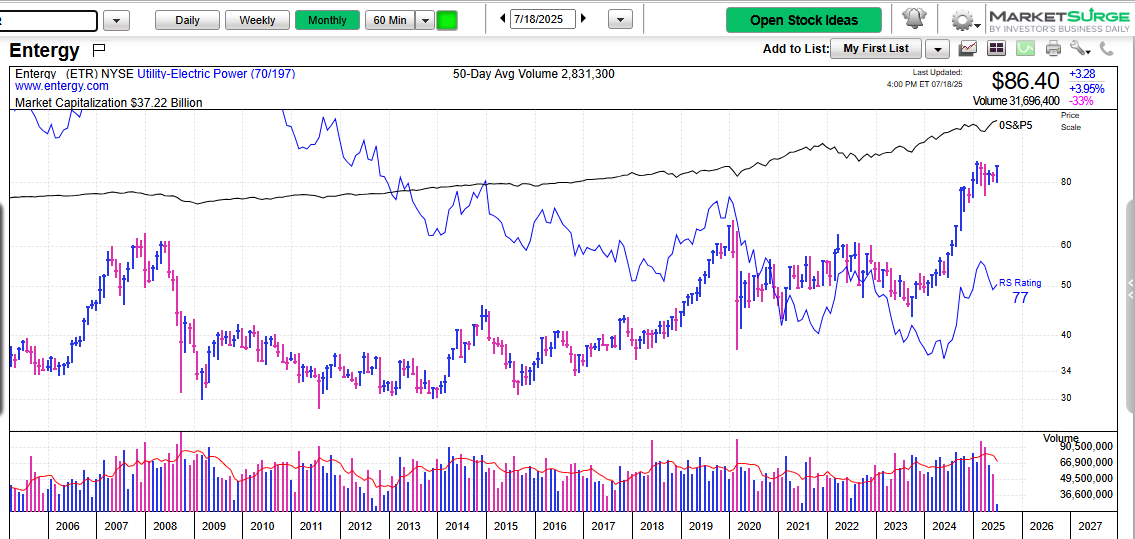Click the $86.40 price quote

(1026, 80)
